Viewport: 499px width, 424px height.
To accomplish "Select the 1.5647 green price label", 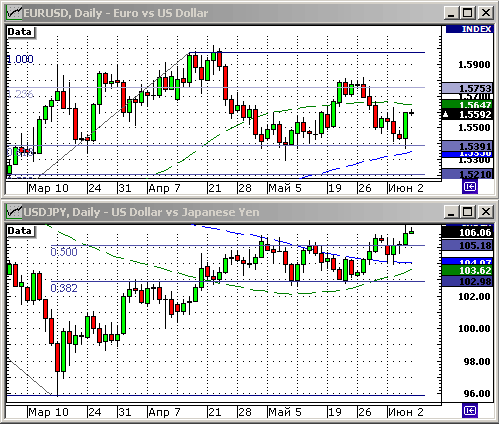I will pyautogui.click(x=467, y=105).
